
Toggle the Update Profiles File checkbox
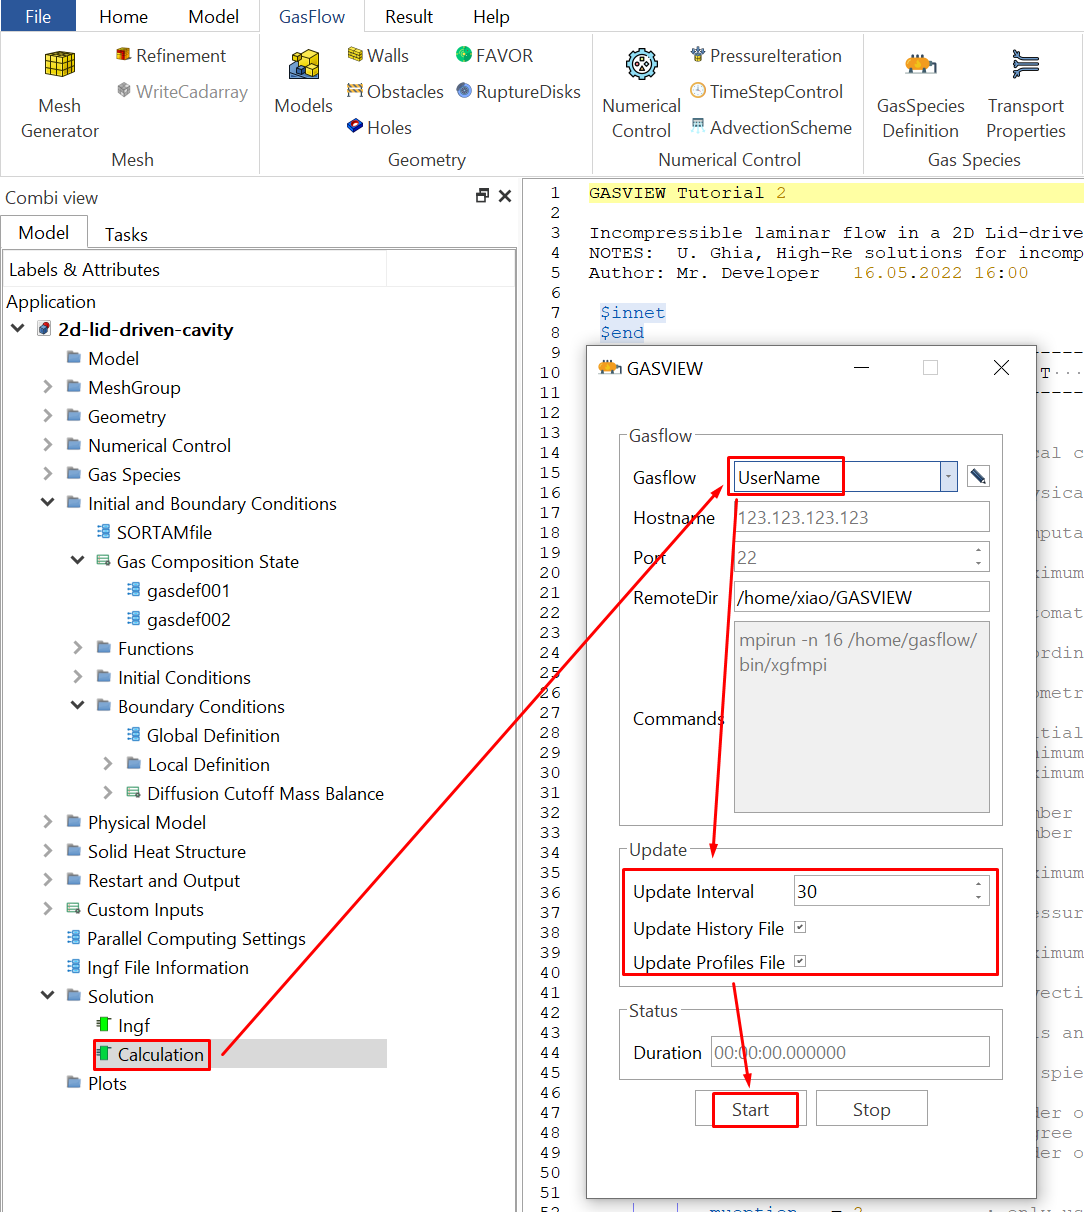pyautogui.click(x=800, y=961)
